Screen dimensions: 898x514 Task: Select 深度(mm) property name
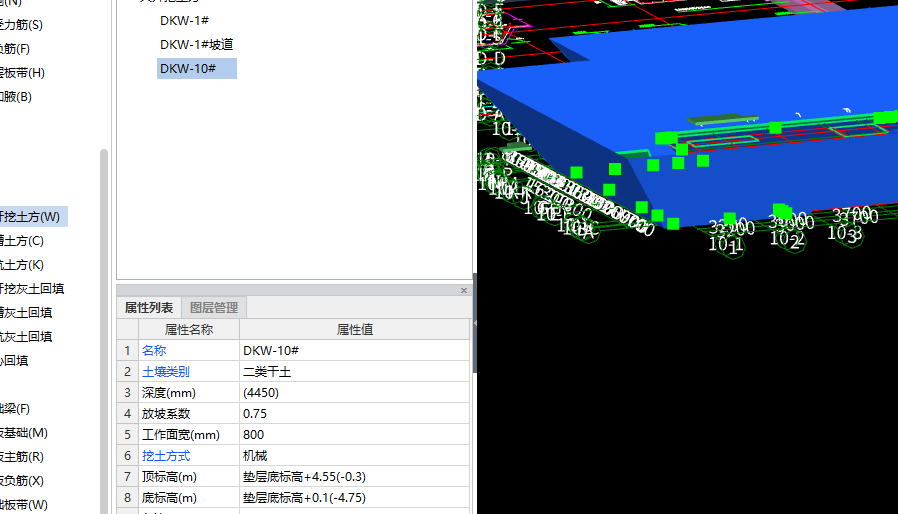pos(168,393)
